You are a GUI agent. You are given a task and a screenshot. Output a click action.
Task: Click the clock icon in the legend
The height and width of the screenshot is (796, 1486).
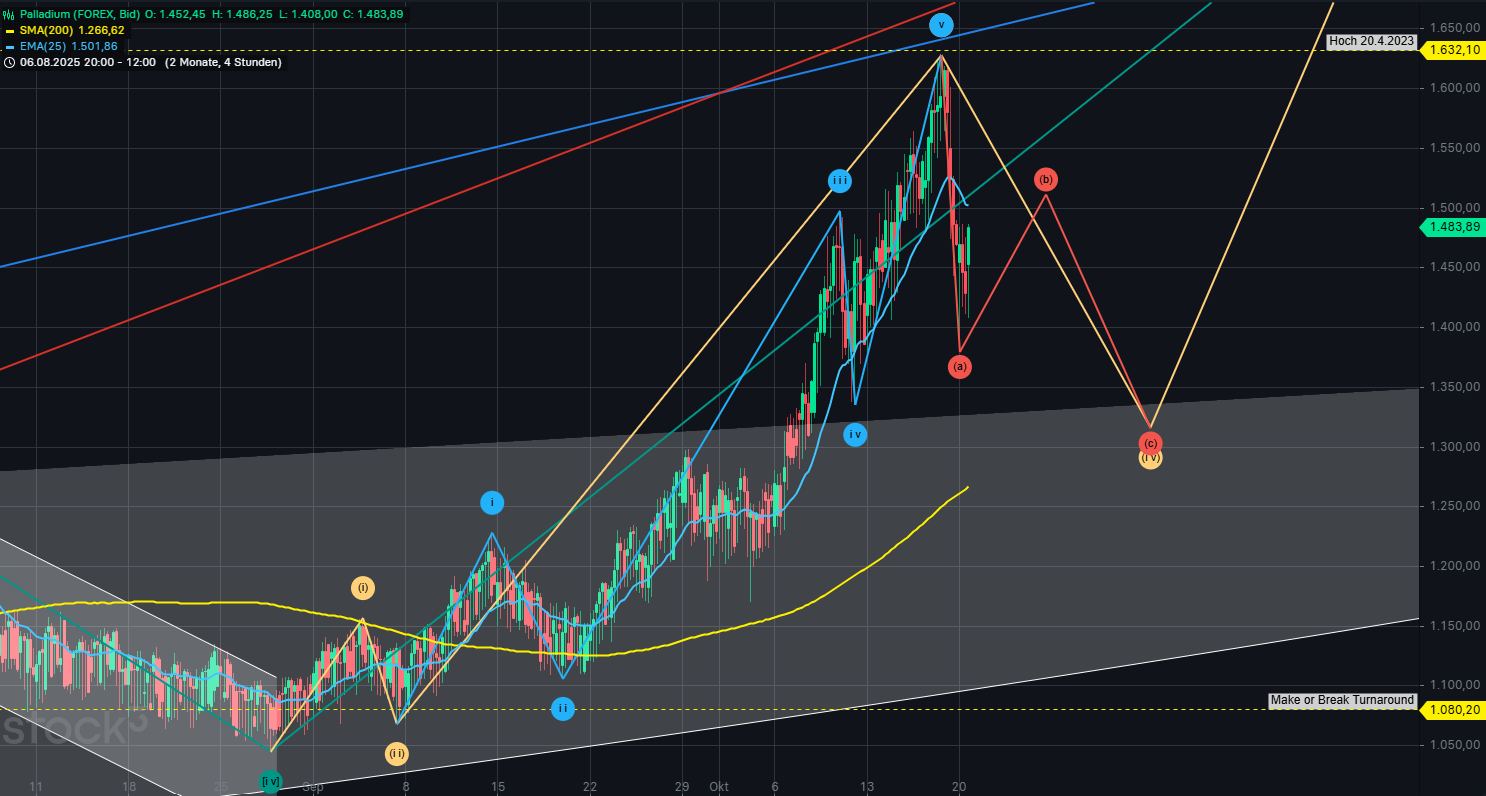9,62
